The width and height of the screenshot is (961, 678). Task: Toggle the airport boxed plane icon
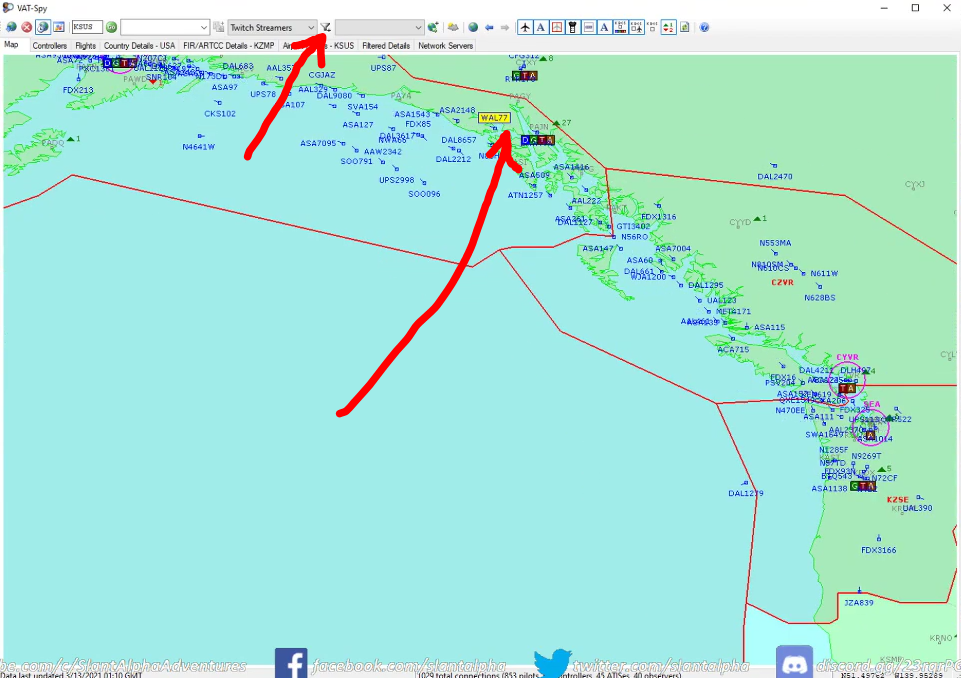pos(557,27)
